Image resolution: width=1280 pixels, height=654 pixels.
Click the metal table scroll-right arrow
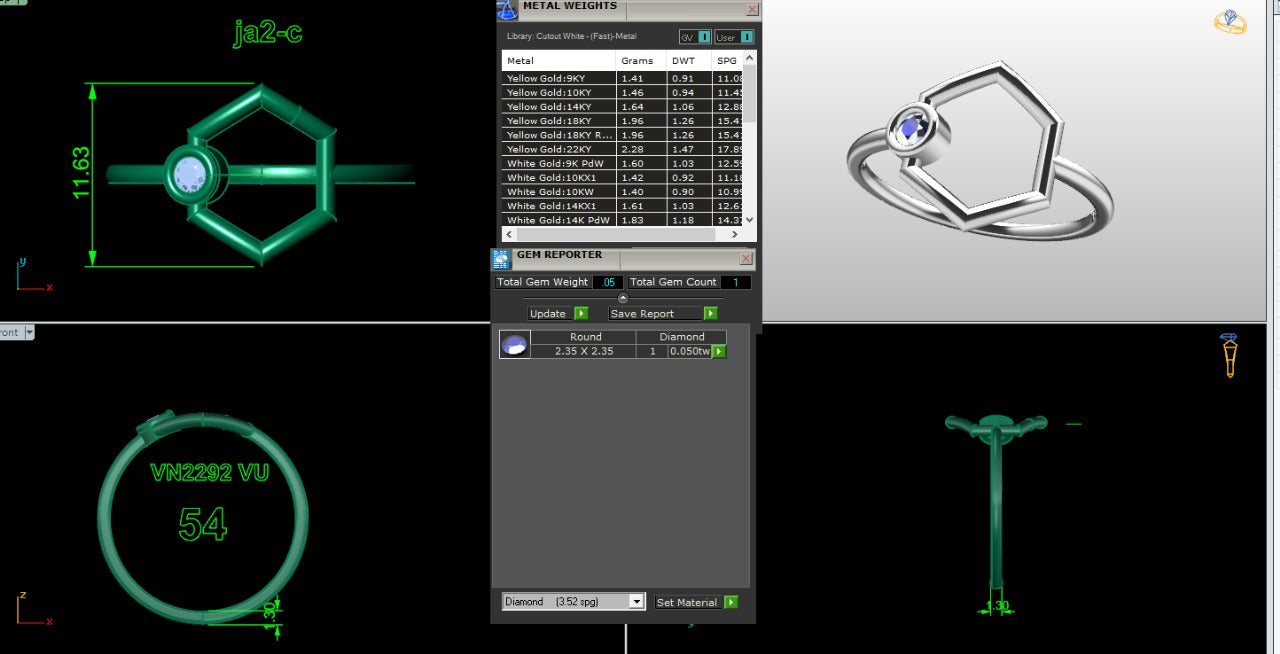point(735,234)
